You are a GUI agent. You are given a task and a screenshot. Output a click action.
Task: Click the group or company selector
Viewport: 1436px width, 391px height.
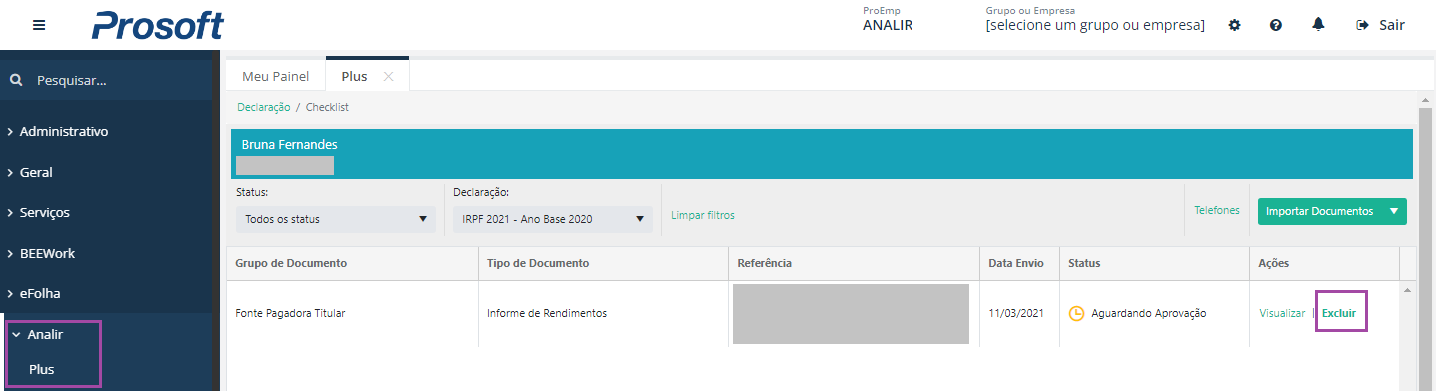1095,25
